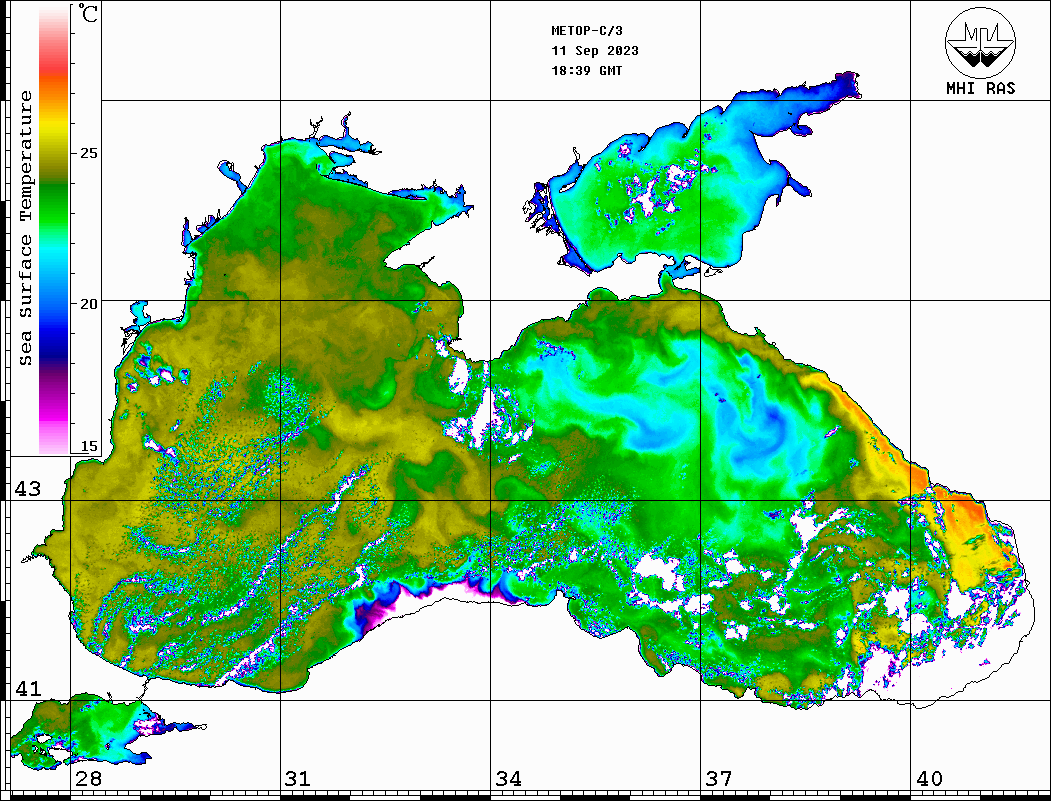Click longitude label 34

click(508, 779)
